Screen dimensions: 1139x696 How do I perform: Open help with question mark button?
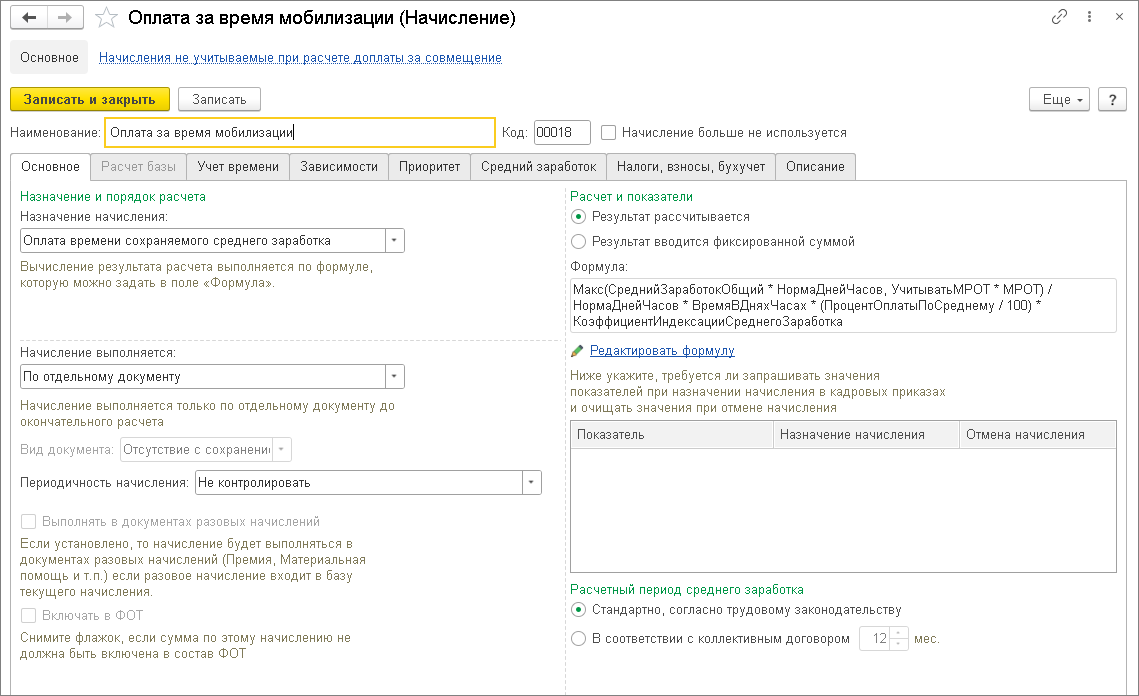pyautogui.click(x=1112, y=99)
